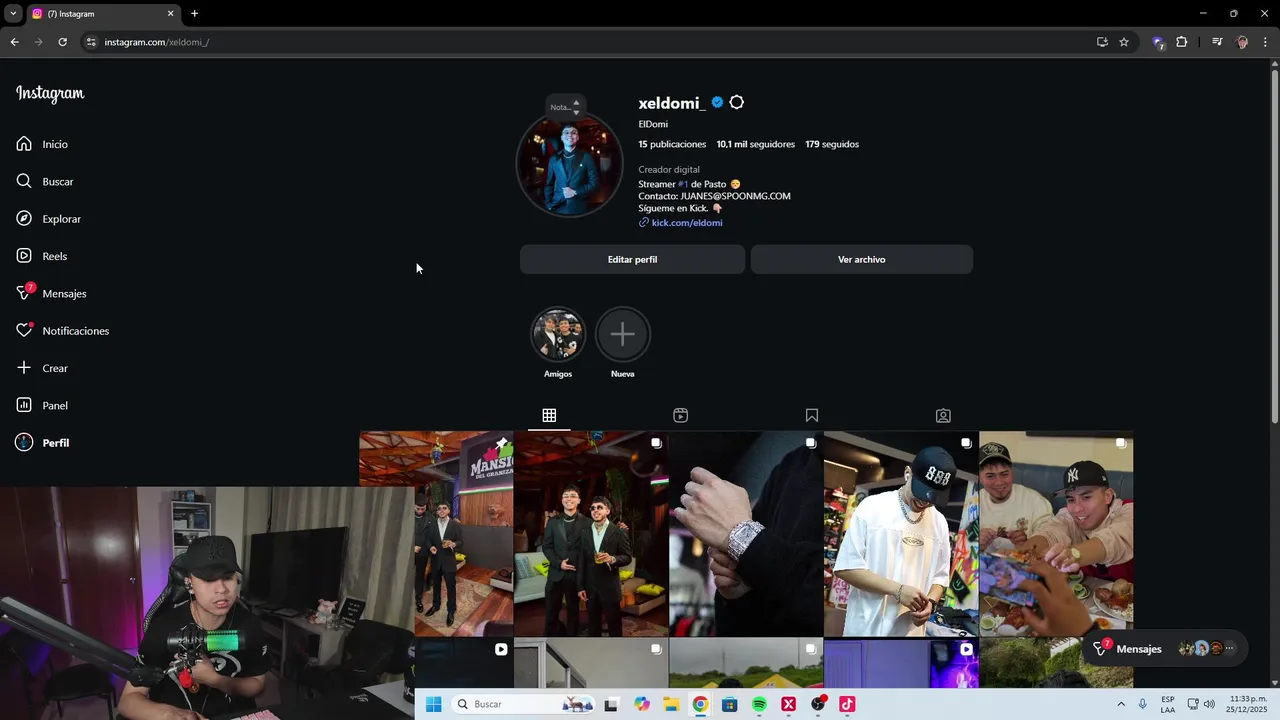
Task: Close the Instagram browser tab
Action: pos(170,14)
